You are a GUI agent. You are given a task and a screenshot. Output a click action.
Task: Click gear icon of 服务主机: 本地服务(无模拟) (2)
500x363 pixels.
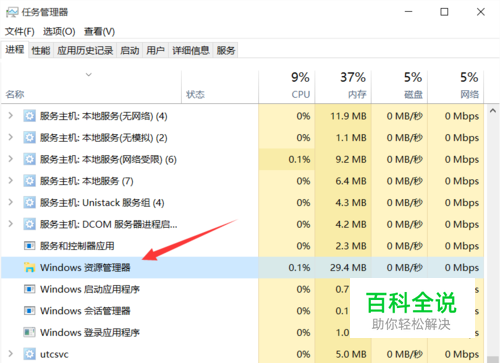(x=29, y=138)
